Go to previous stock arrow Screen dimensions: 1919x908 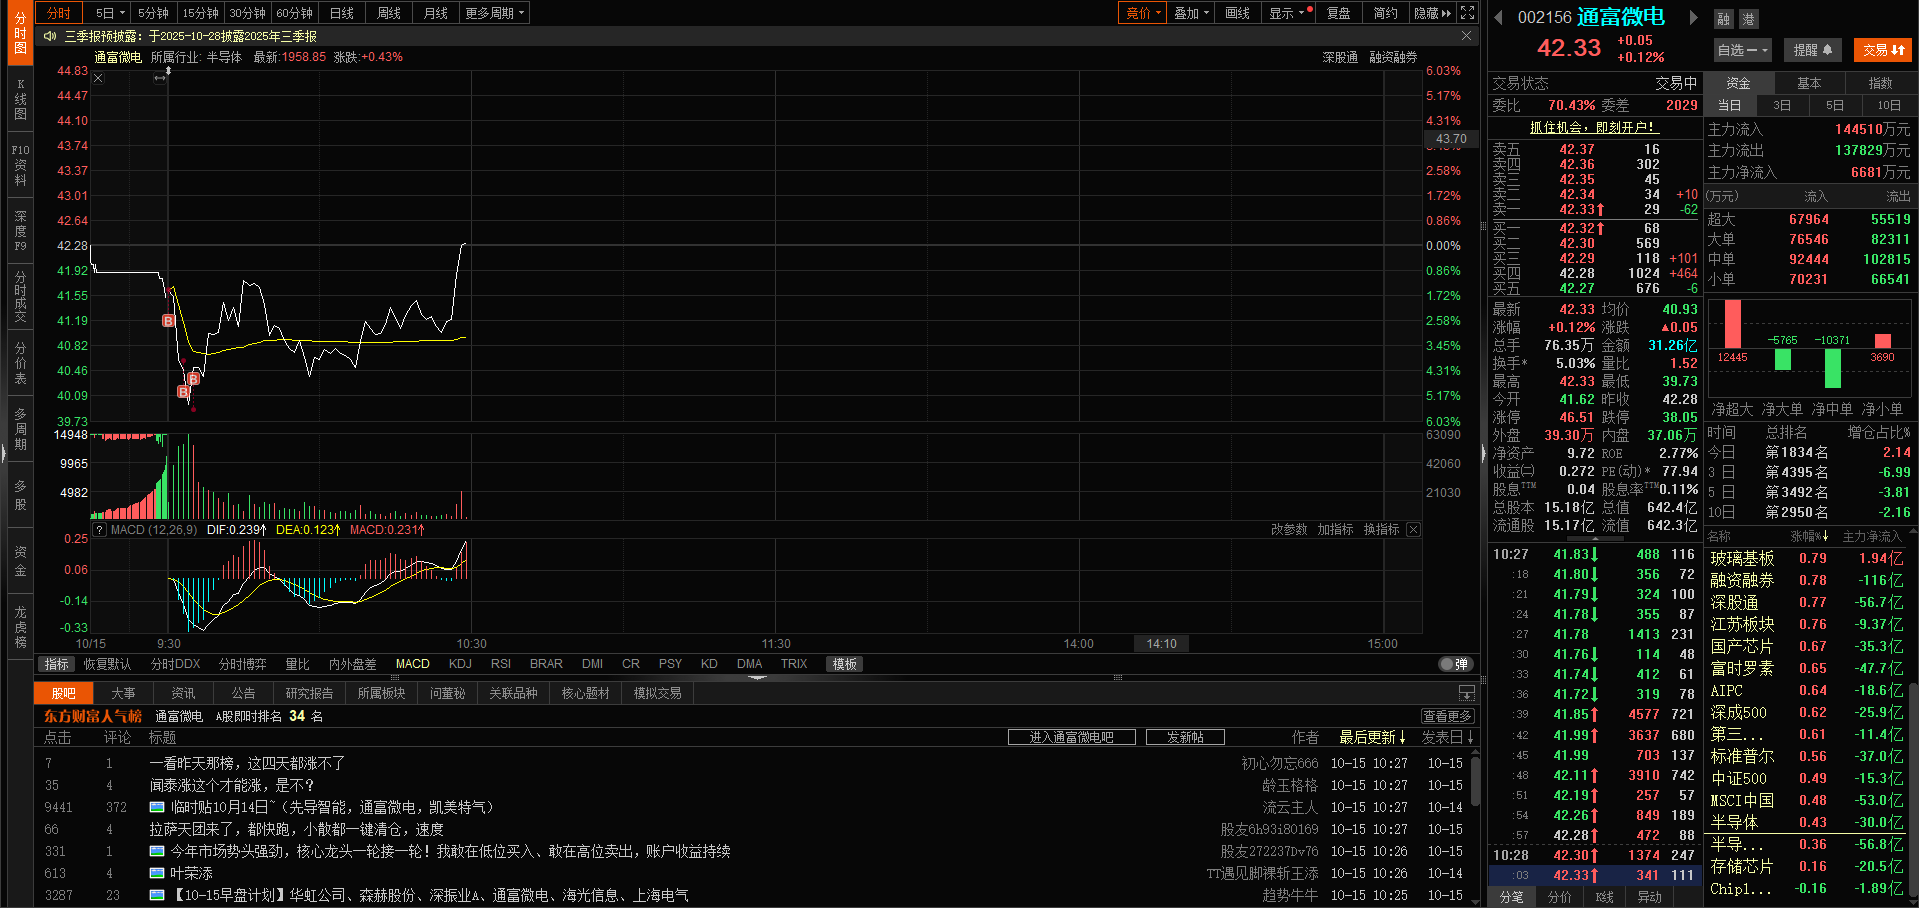click(1498, 17)
